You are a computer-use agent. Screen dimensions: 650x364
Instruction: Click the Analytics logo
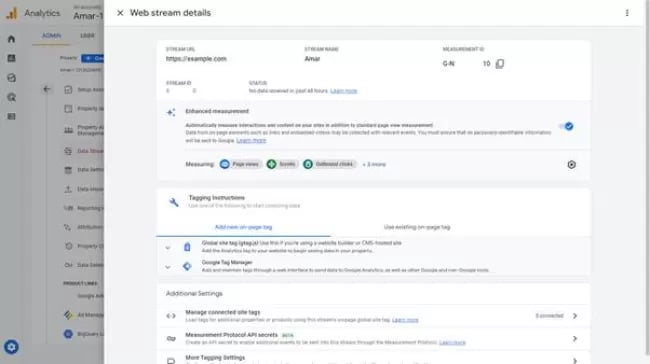pos(12,13)
